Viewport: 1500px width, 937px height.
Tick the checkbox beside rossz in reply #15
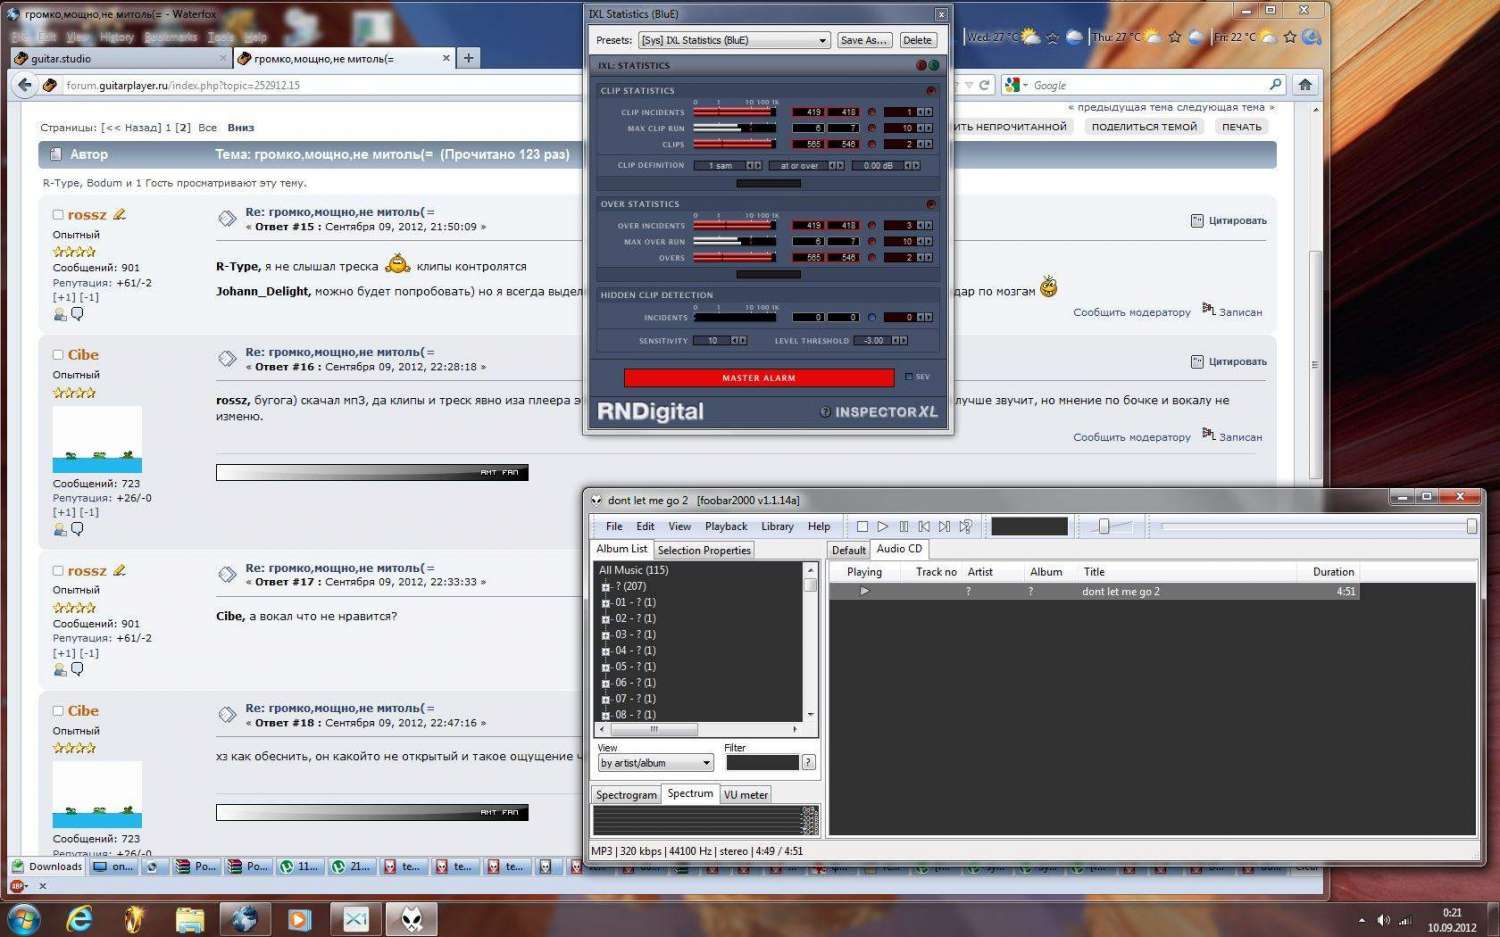click(58, 215)
